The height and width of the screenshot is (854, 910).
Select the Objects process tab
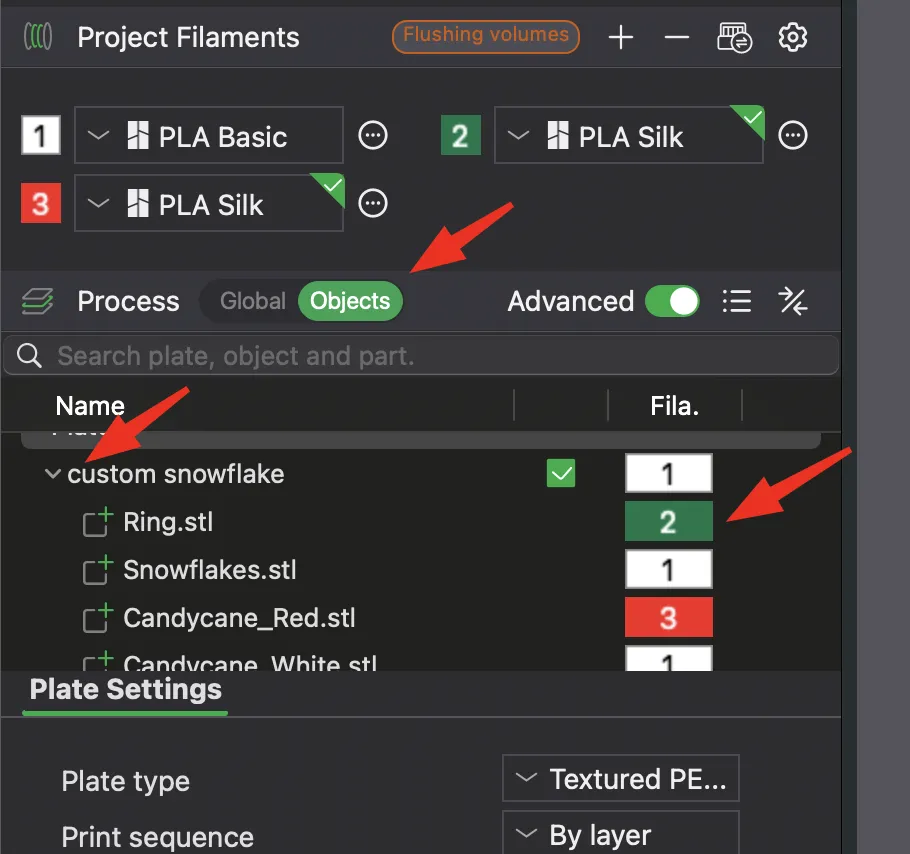[x=350, y=301]
